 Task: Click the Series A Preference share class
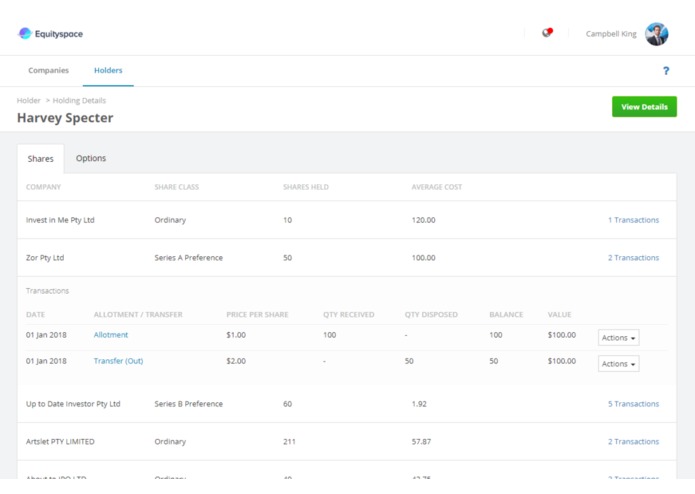coord(188,258)
